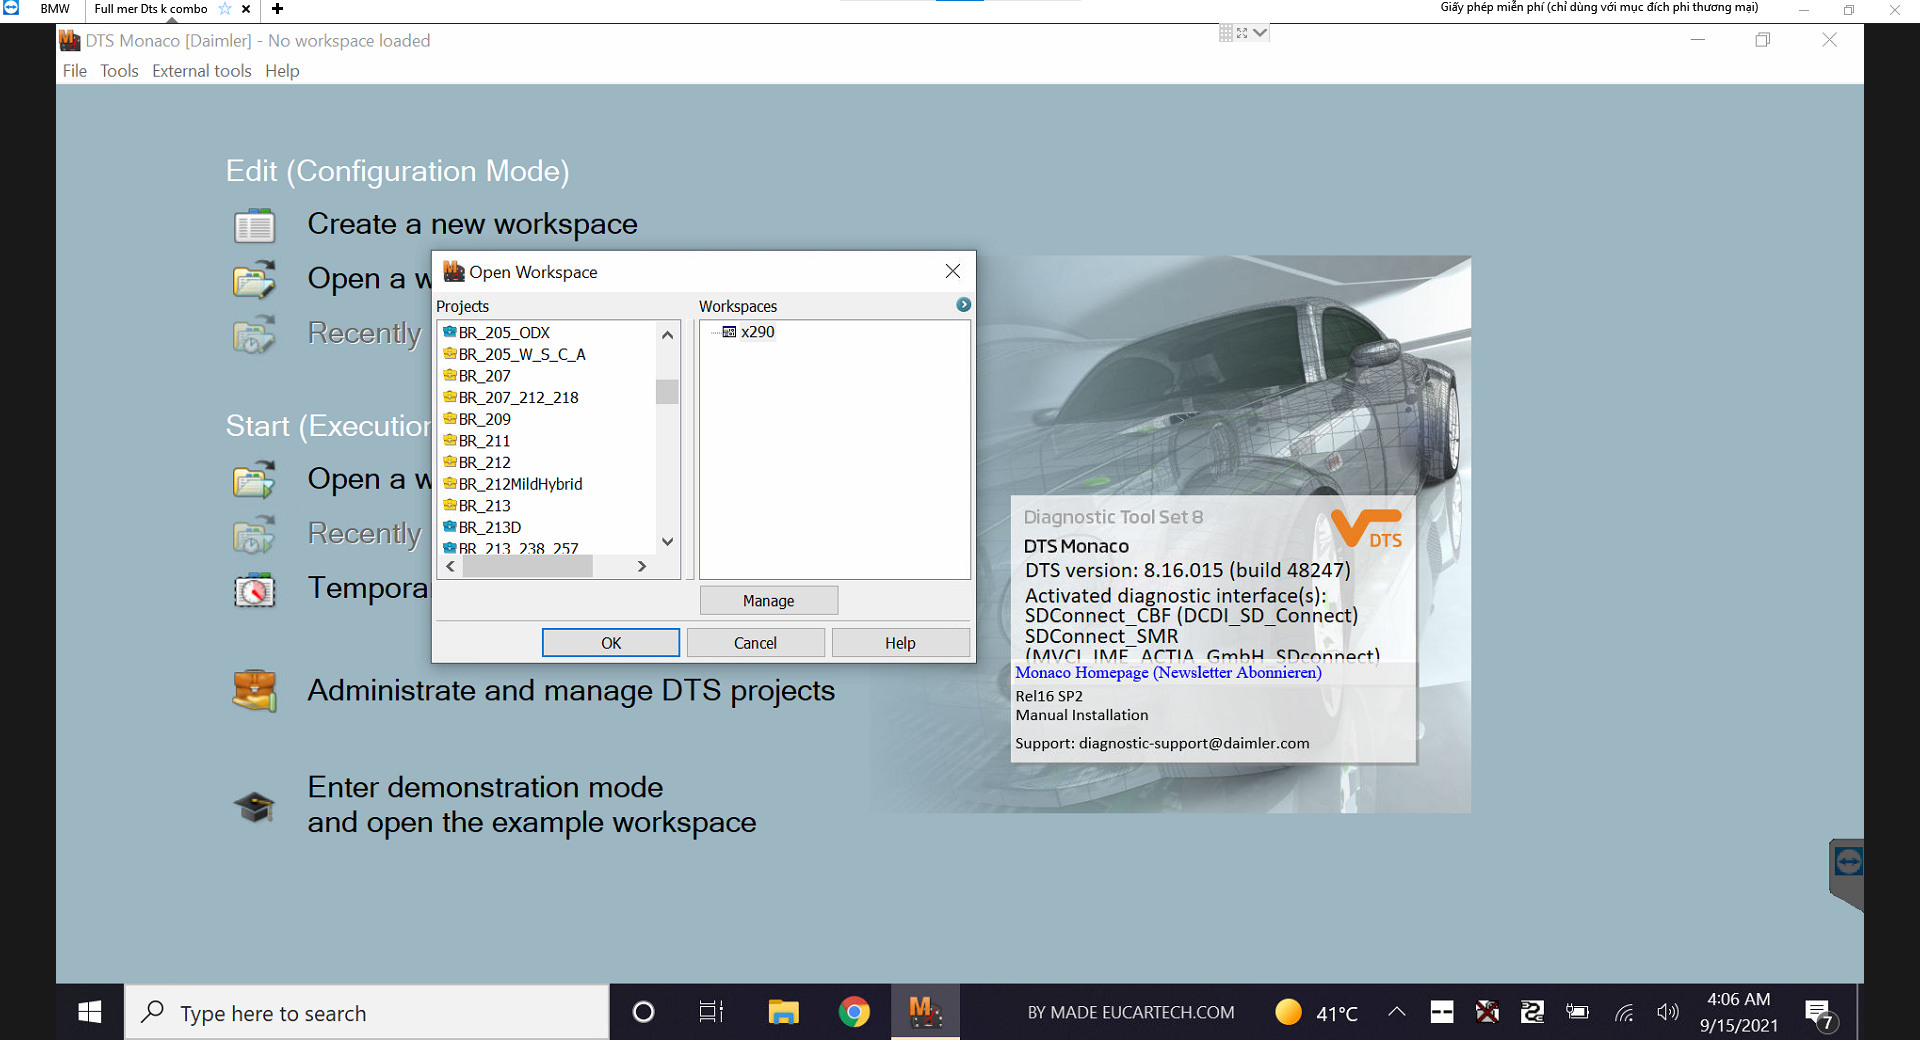Switch to the BMW session tab
The height and width of the screenshot is (1040, 1920).
(x=55, y=9)
